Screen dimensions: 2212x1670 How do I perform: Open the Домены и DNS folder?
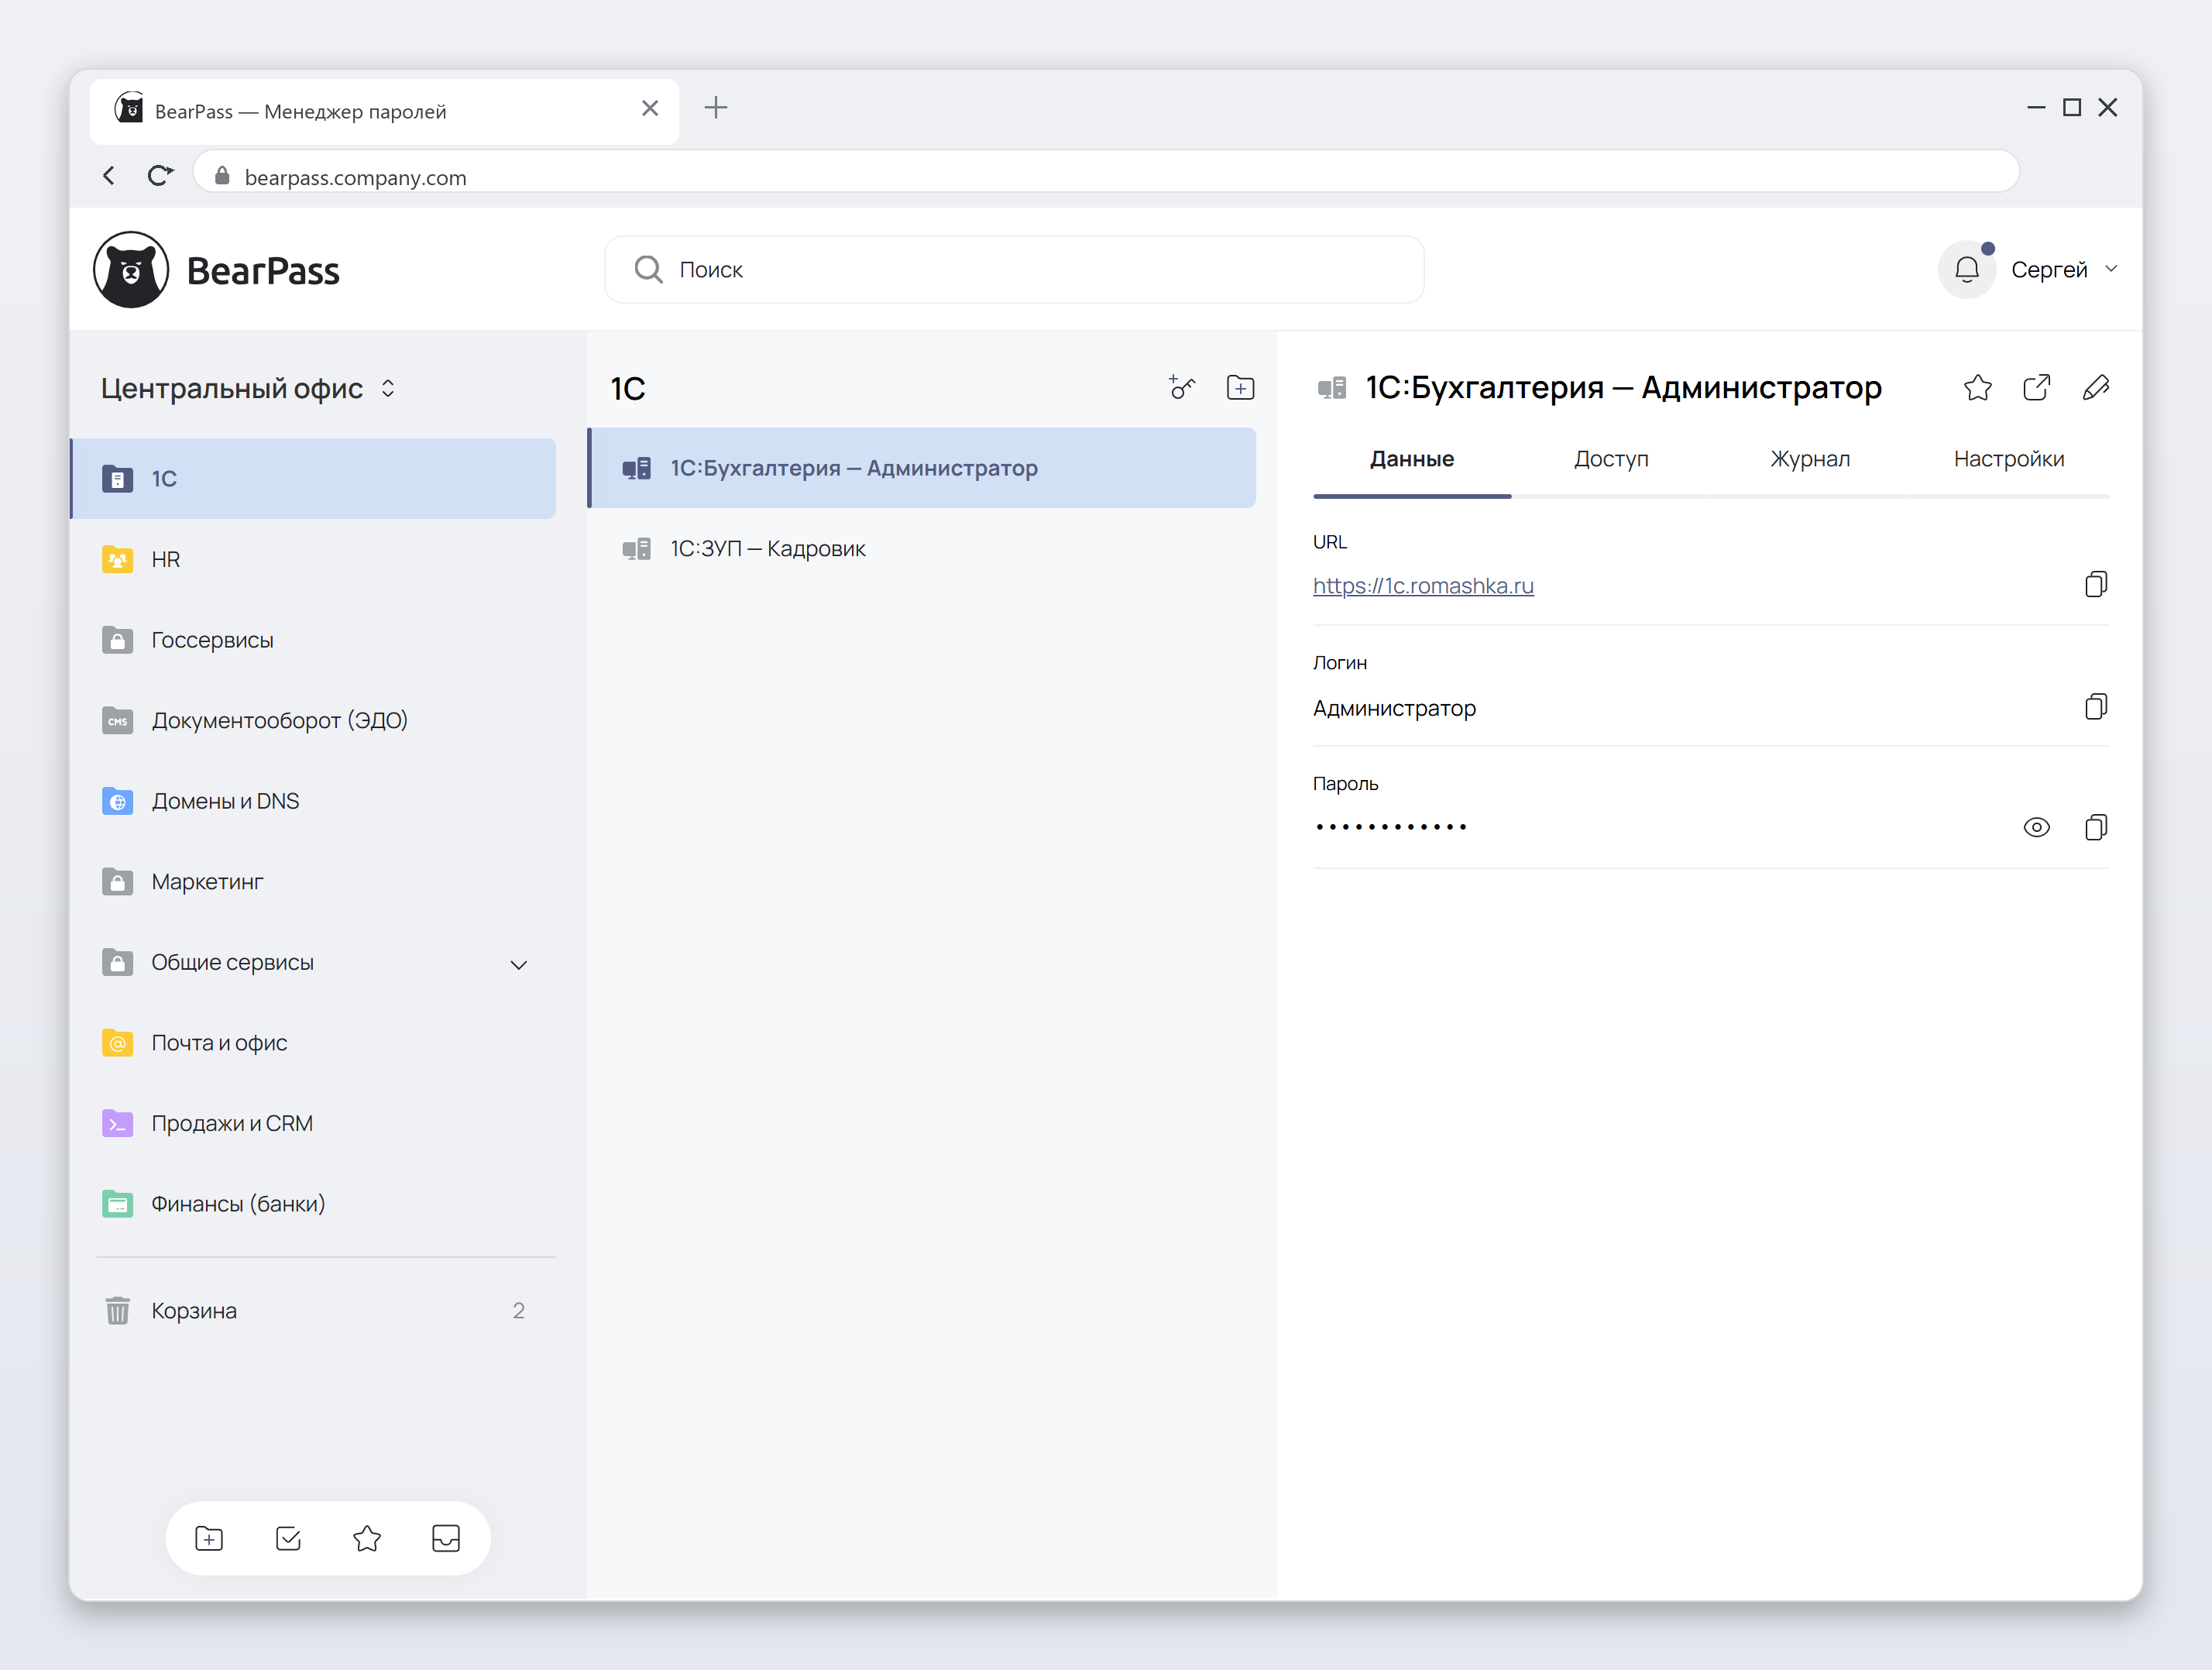(x=313, y=802)
